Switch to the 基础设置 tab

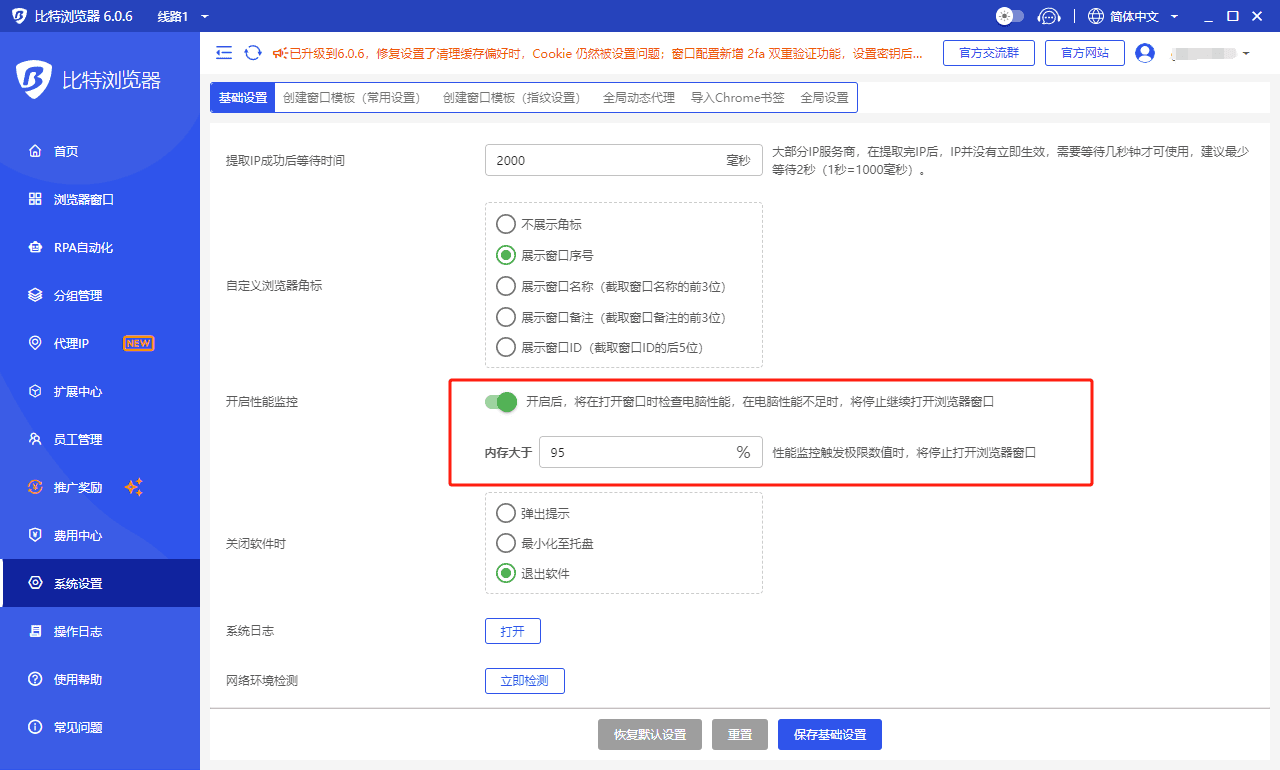(x=243, y=98)
